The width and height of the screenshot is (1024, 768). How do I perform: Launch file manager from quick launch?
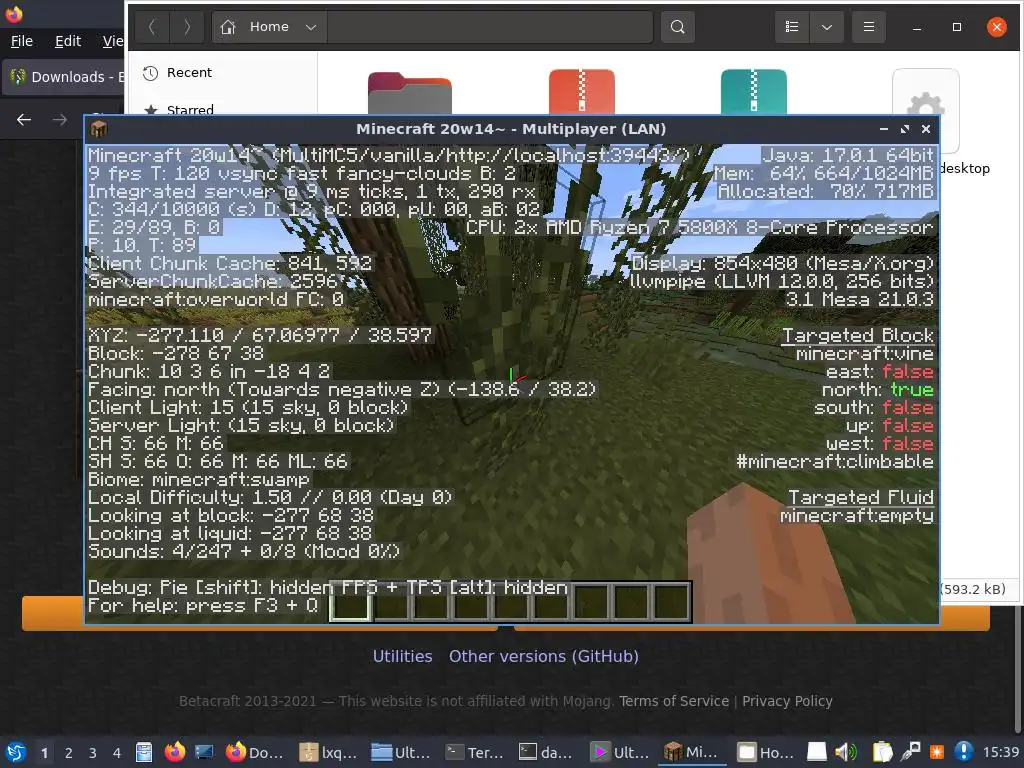click(x=144, y=752)
